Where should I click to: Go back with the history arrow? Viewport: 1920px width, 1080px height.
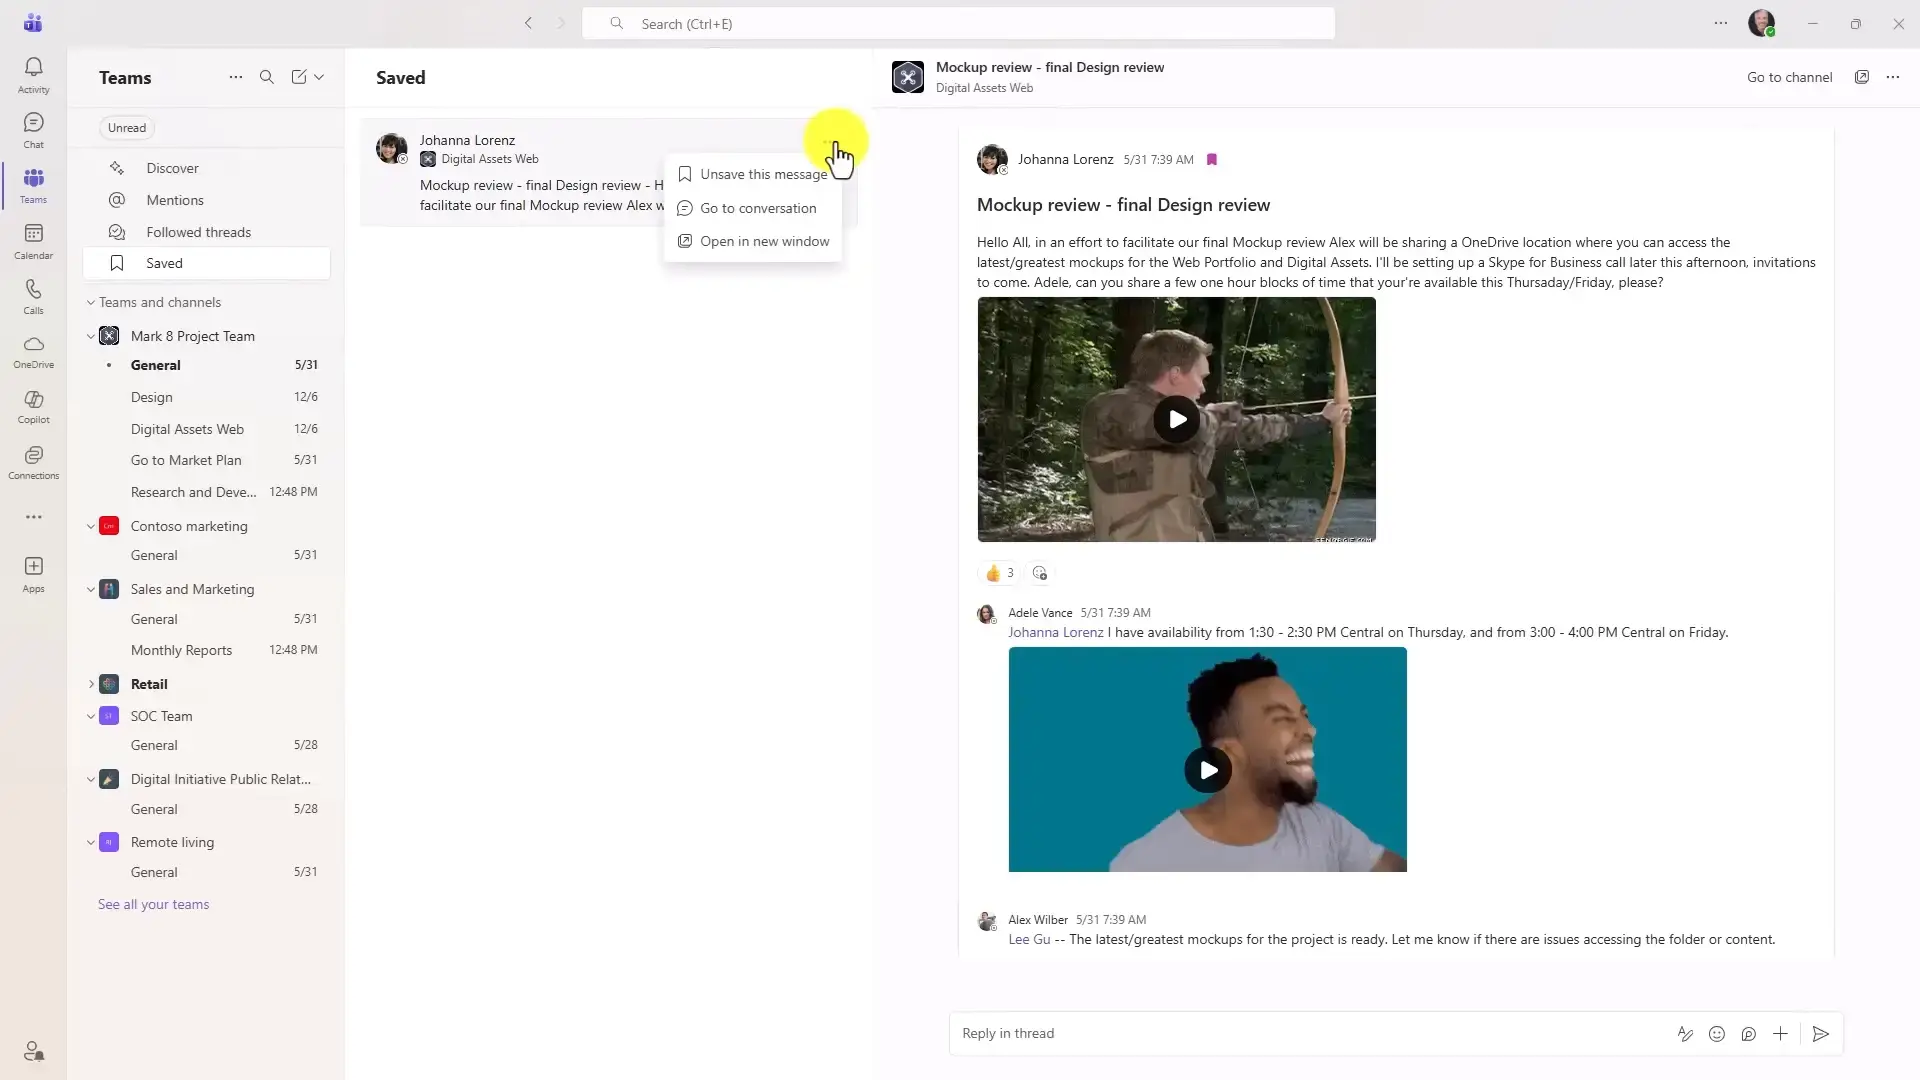coord(528,23)
